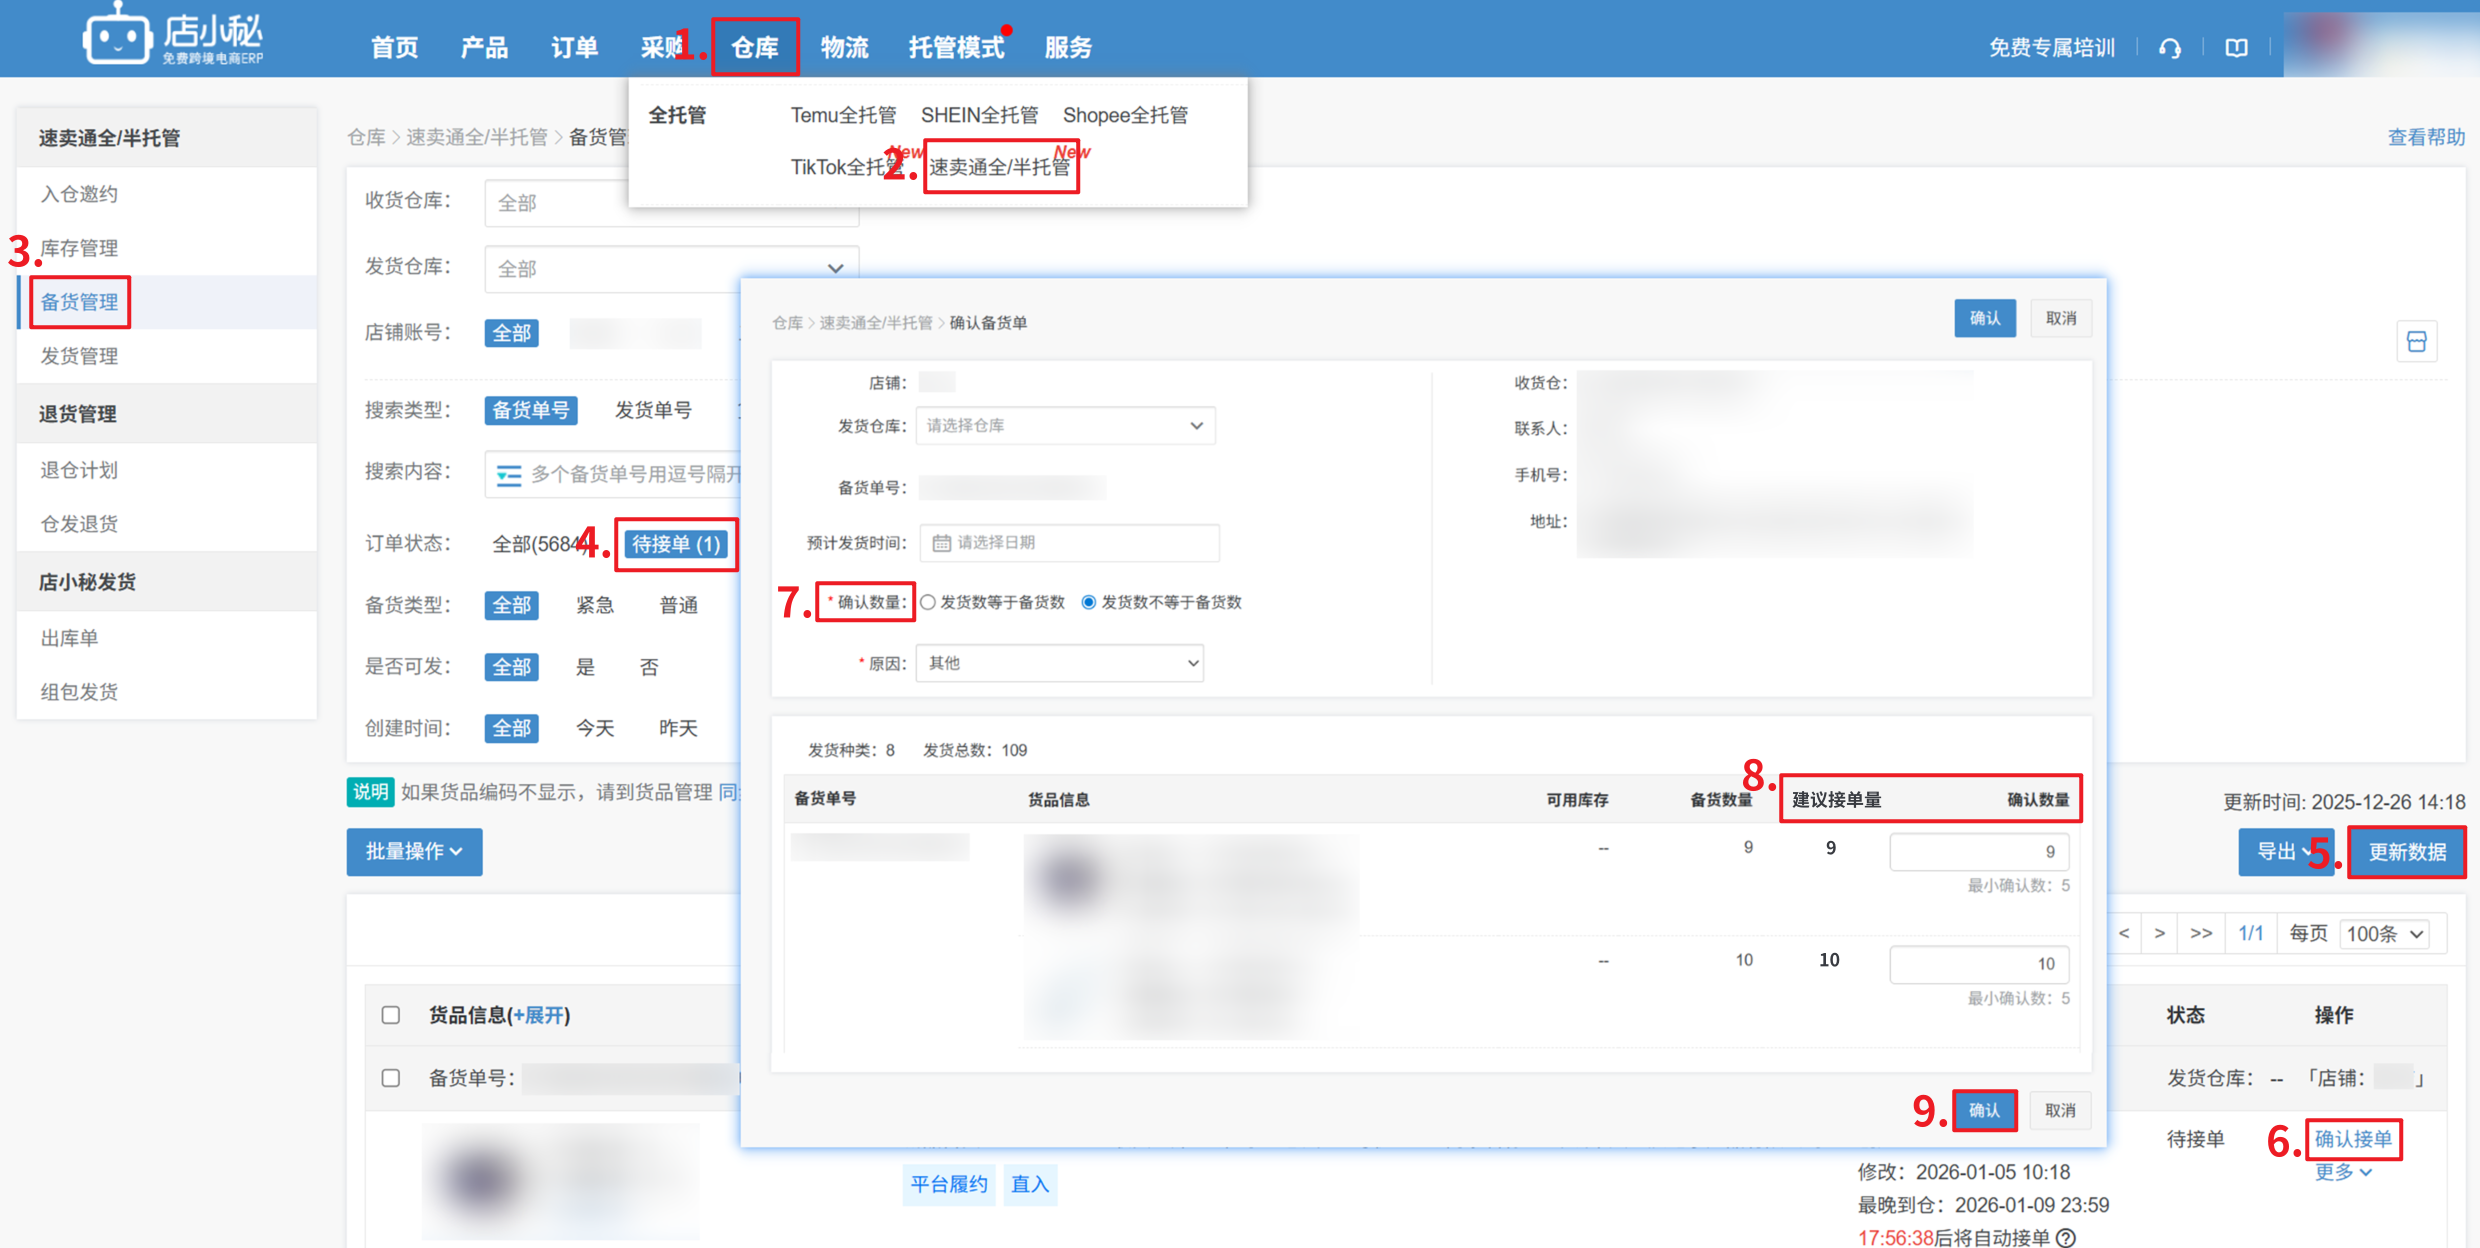Click the 更新数据 button
This screenshot has width=2480, height=1248.
point(2406,852)
